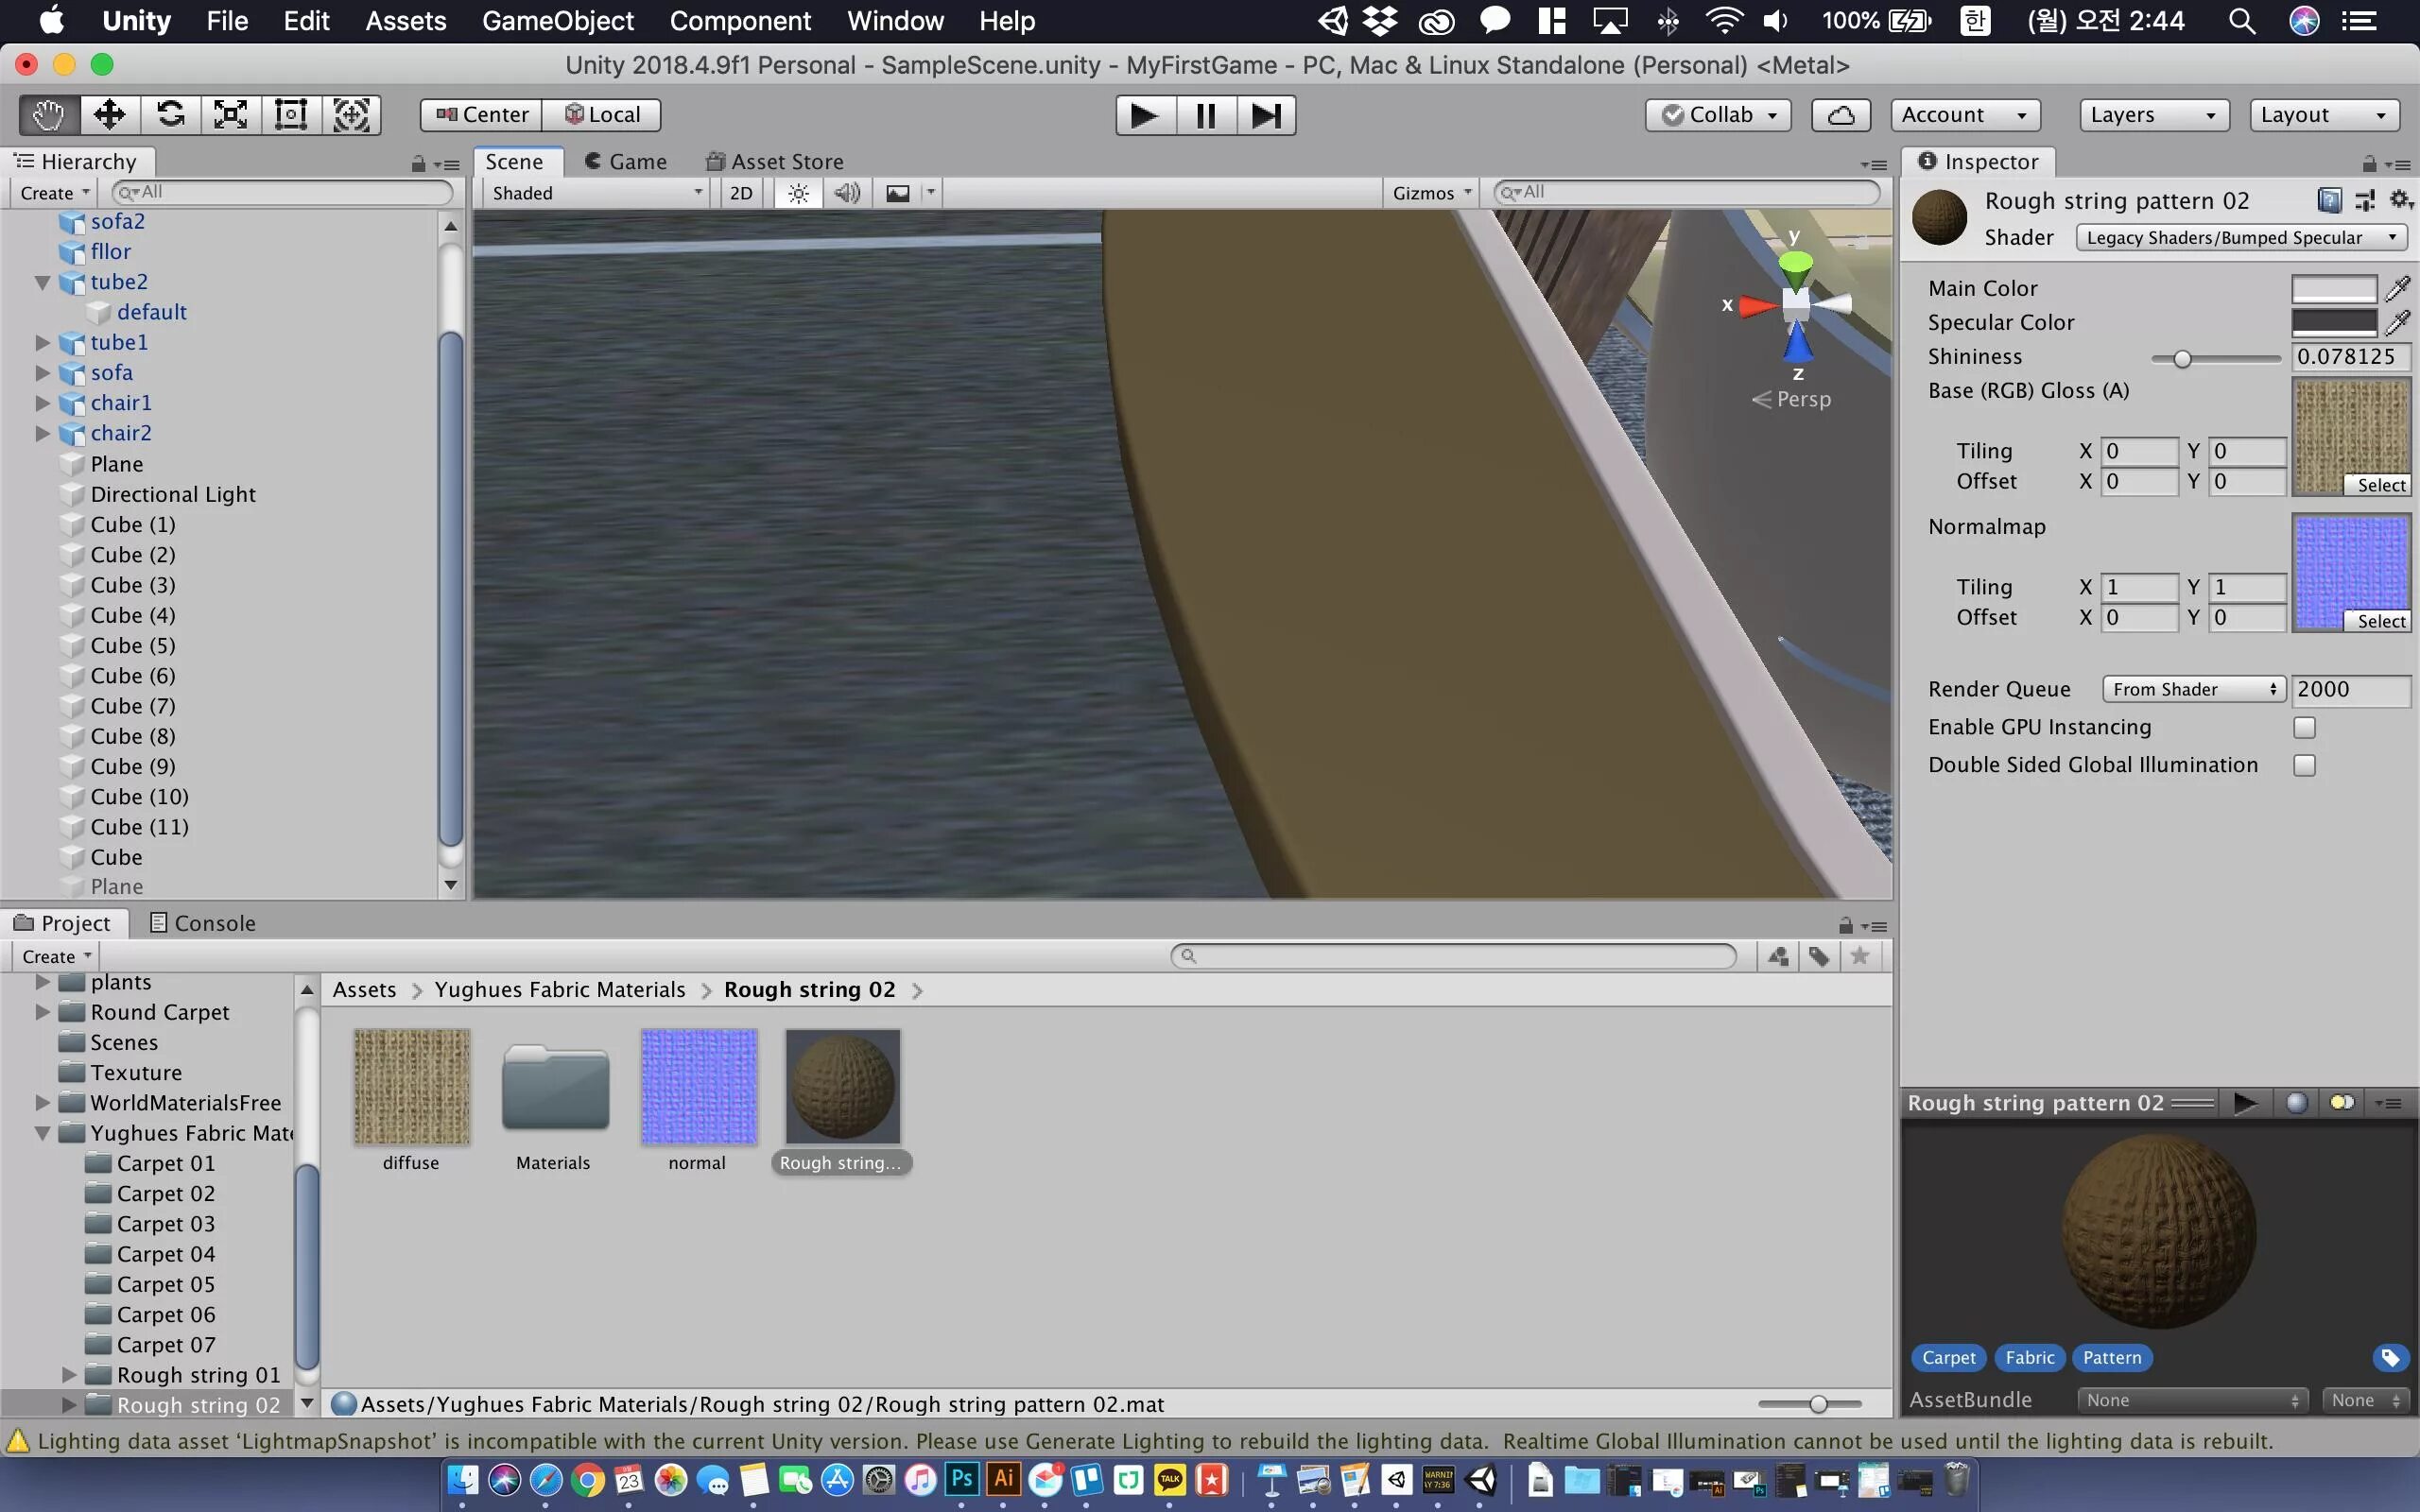The width and height of the screenshot is (2420, 1512).
Task: Click Select under Normalmap texture
Action: pyautogui.click(x=2380, y=621)
